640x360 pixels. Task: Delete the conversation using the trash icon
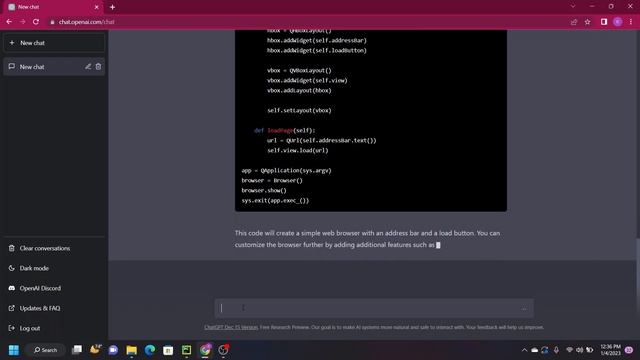click(98, 67)
